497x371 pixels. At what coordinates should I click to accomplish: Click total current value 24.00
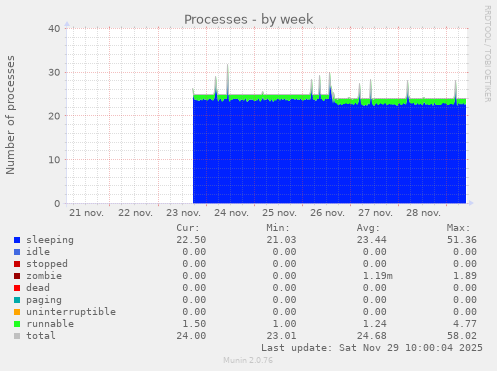191,336
